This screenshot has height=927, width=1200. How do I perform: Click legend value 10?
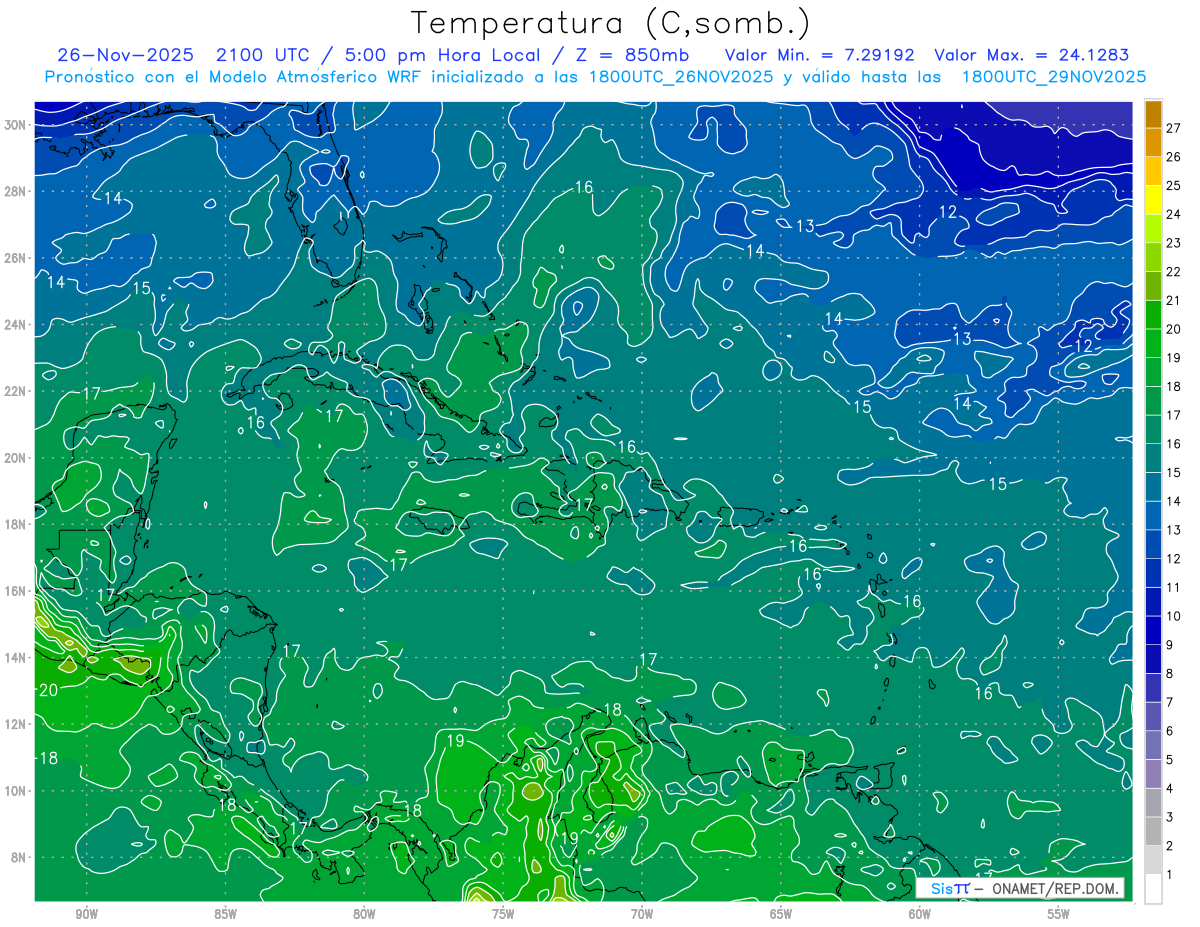click(1173, 616)
